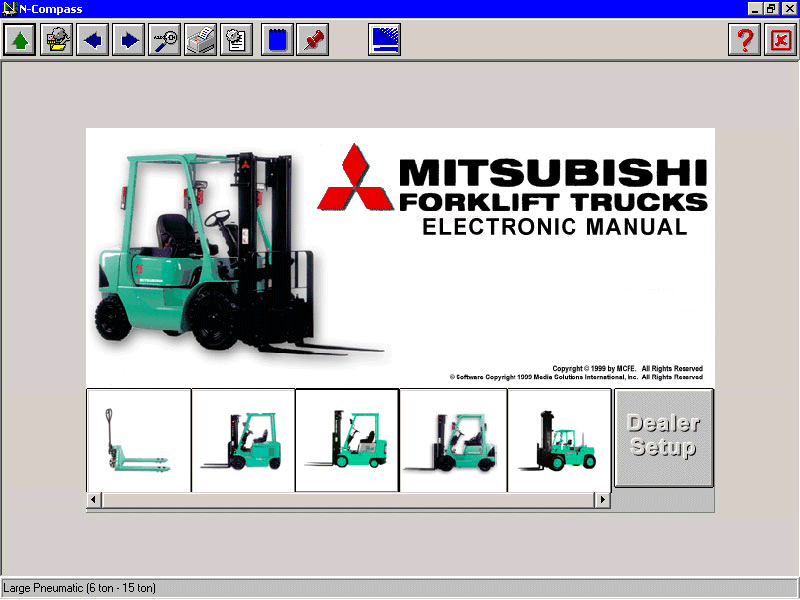This screenshot has height=600, width=800.
Task: Click the horizontal scrollbar track under thumbnails
Action: click(x=348, y=499)
